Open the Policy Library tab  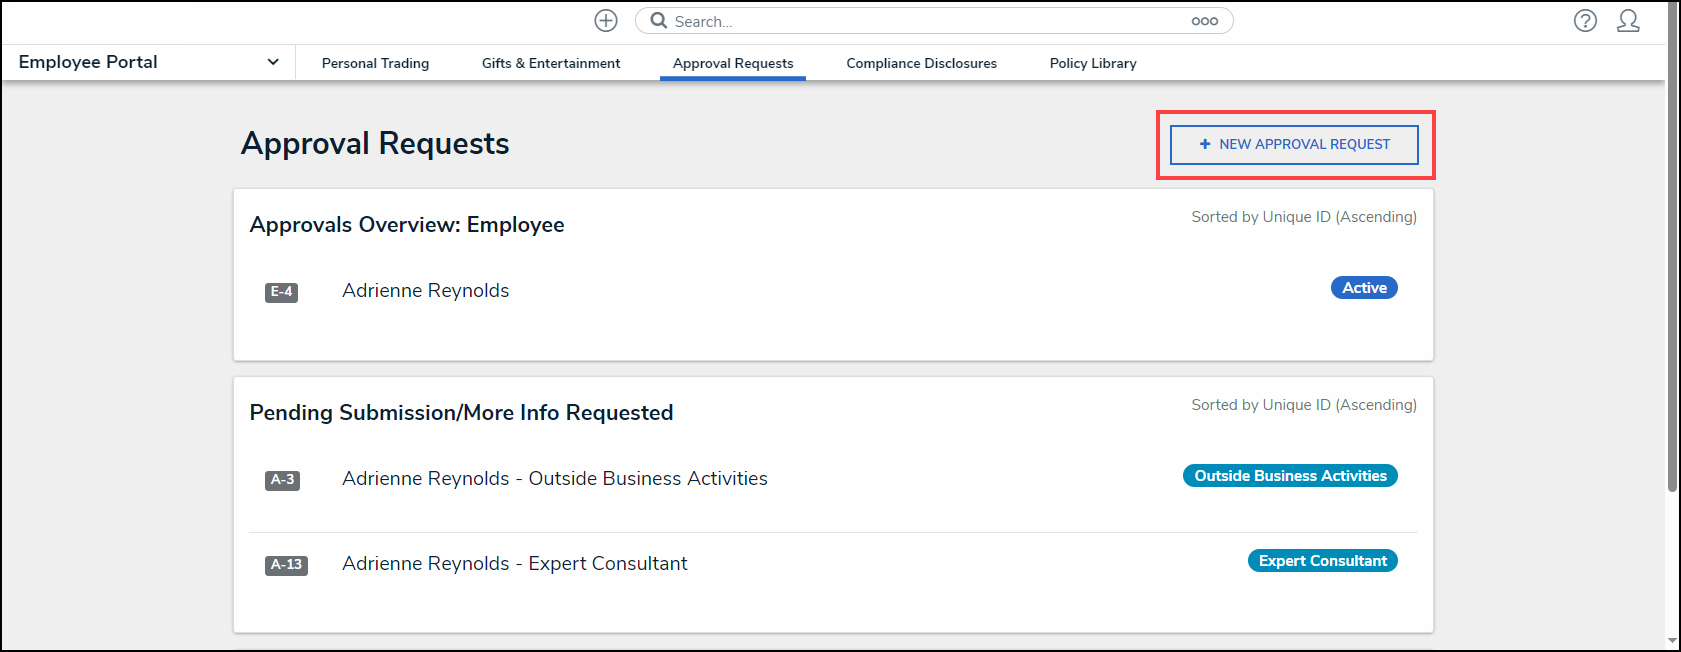click(x=1093, y=63)
